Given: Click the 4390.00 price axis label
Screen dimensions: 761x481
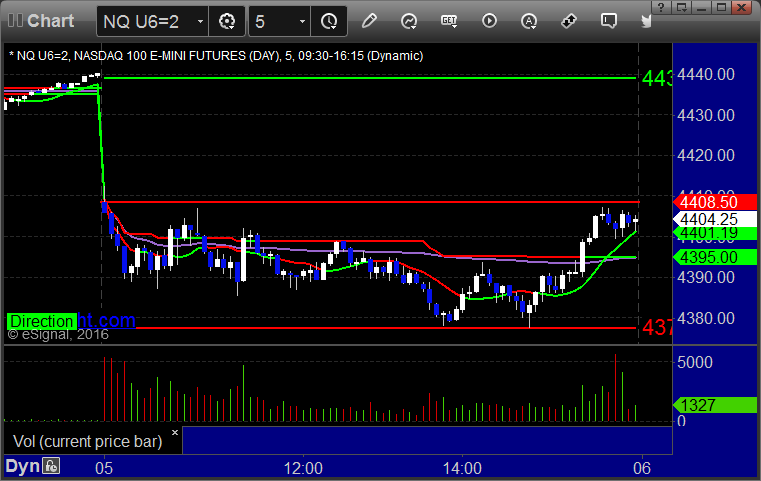Looking at the screenshot, I should point(706,278).
